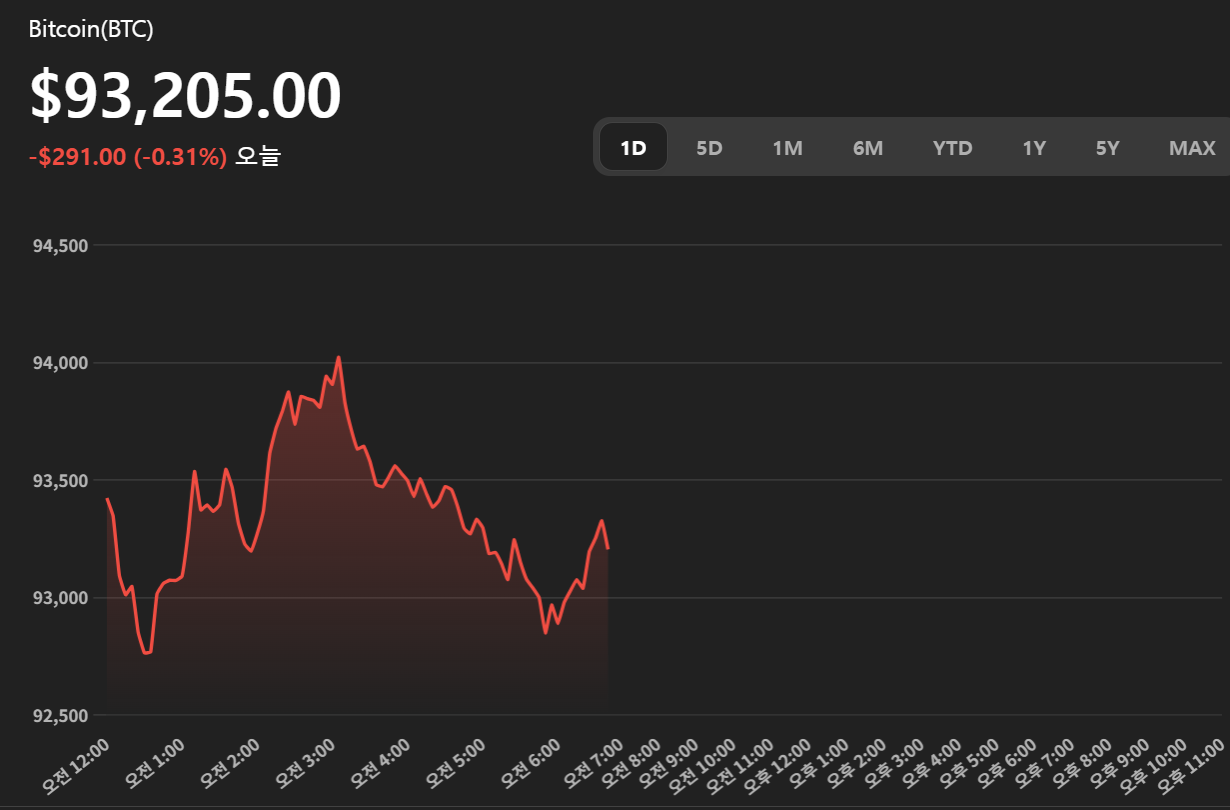Viewport: 1230px width, 810px height.
Task: Click the -$291.00 (-0.31%) change text
Action: (128, 156)
